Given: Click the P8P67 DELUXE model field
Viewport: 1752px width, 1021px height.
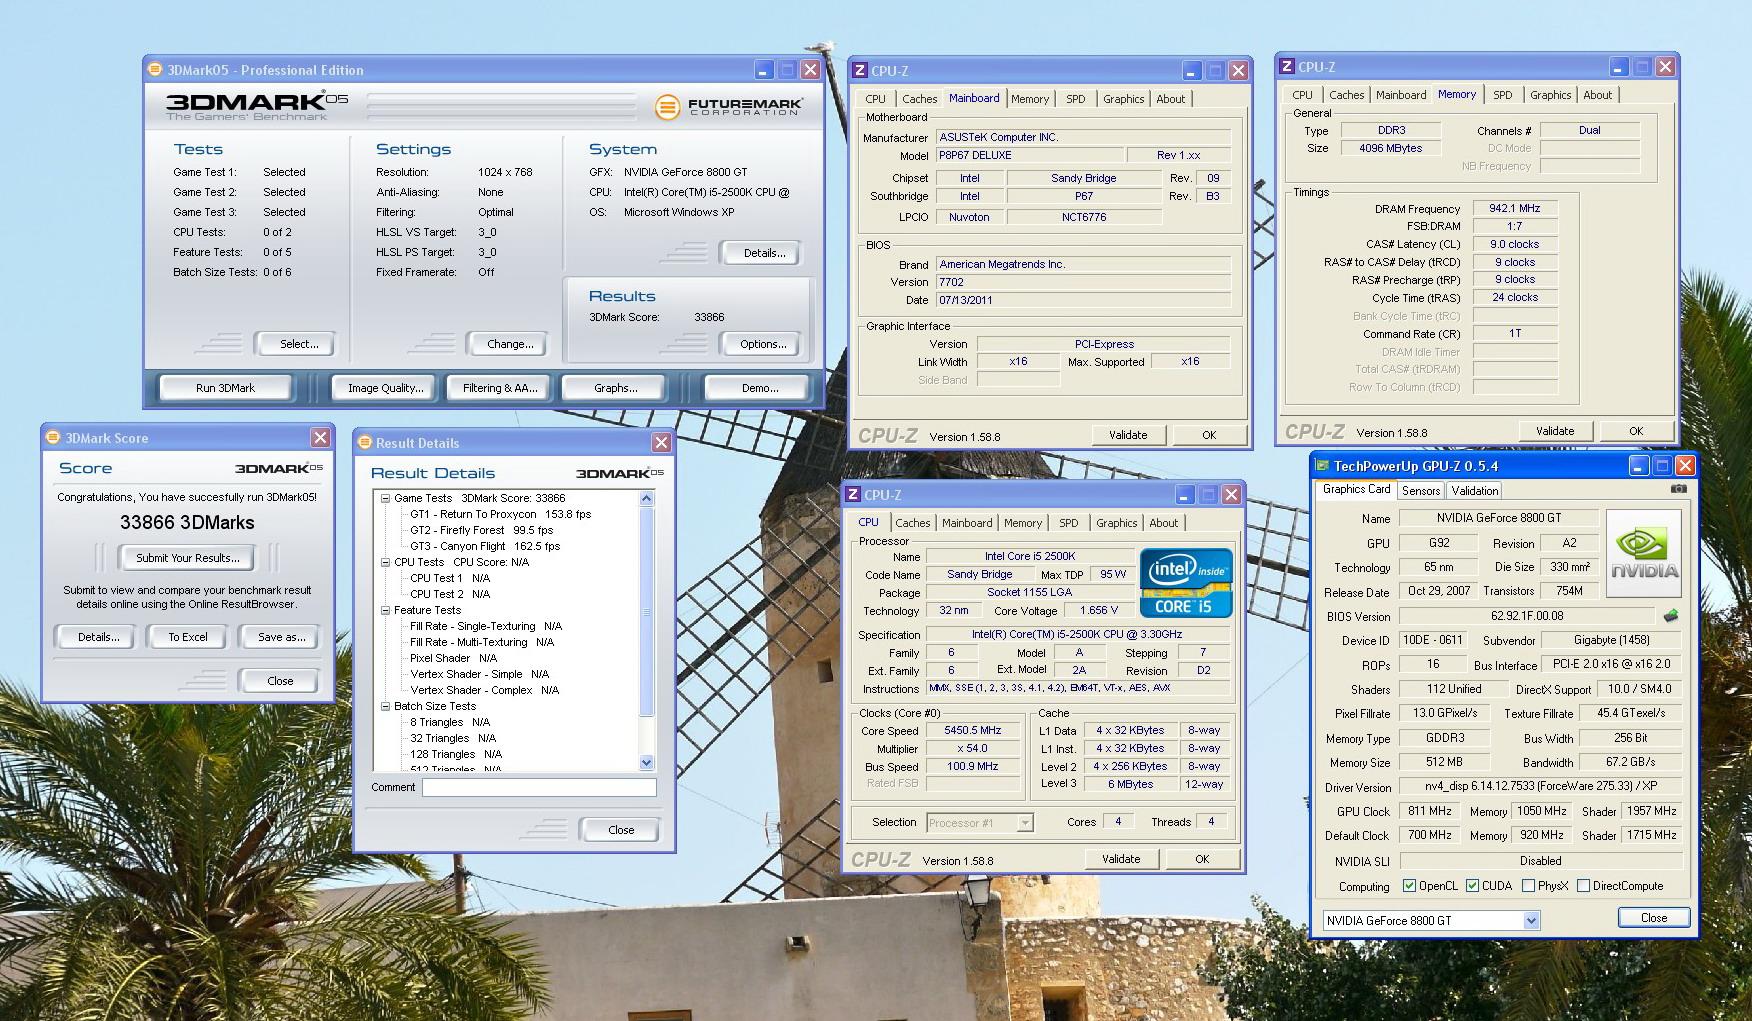Looking at the screenshot, I should tap(1029, 156).
